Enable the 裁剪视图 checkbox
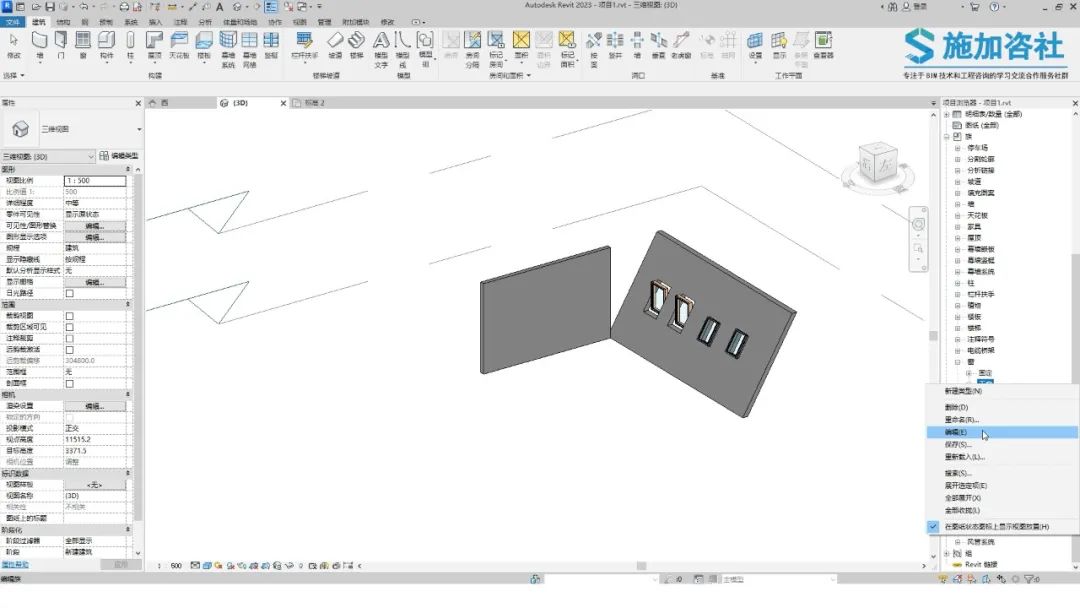Viewport: 1080px width, 608px height. (70, 316)
